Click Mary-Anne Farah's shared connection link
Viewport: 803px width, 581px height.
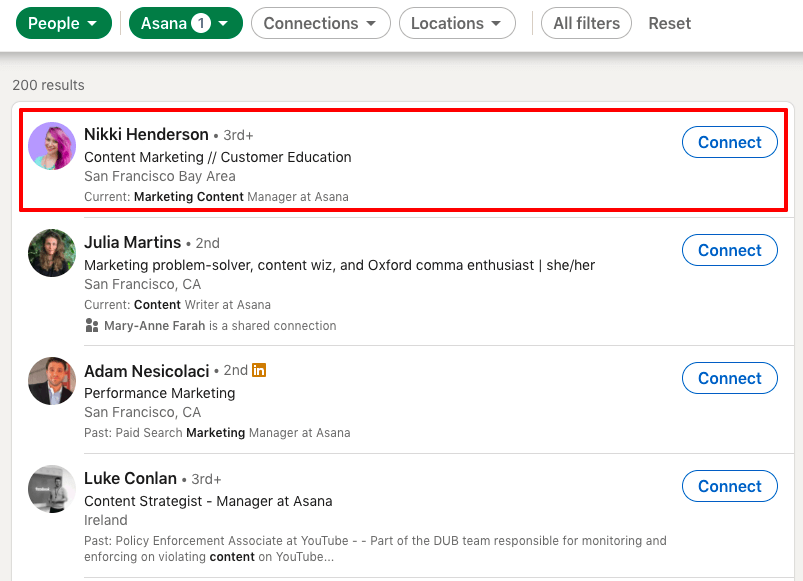[x=153, y=326]
